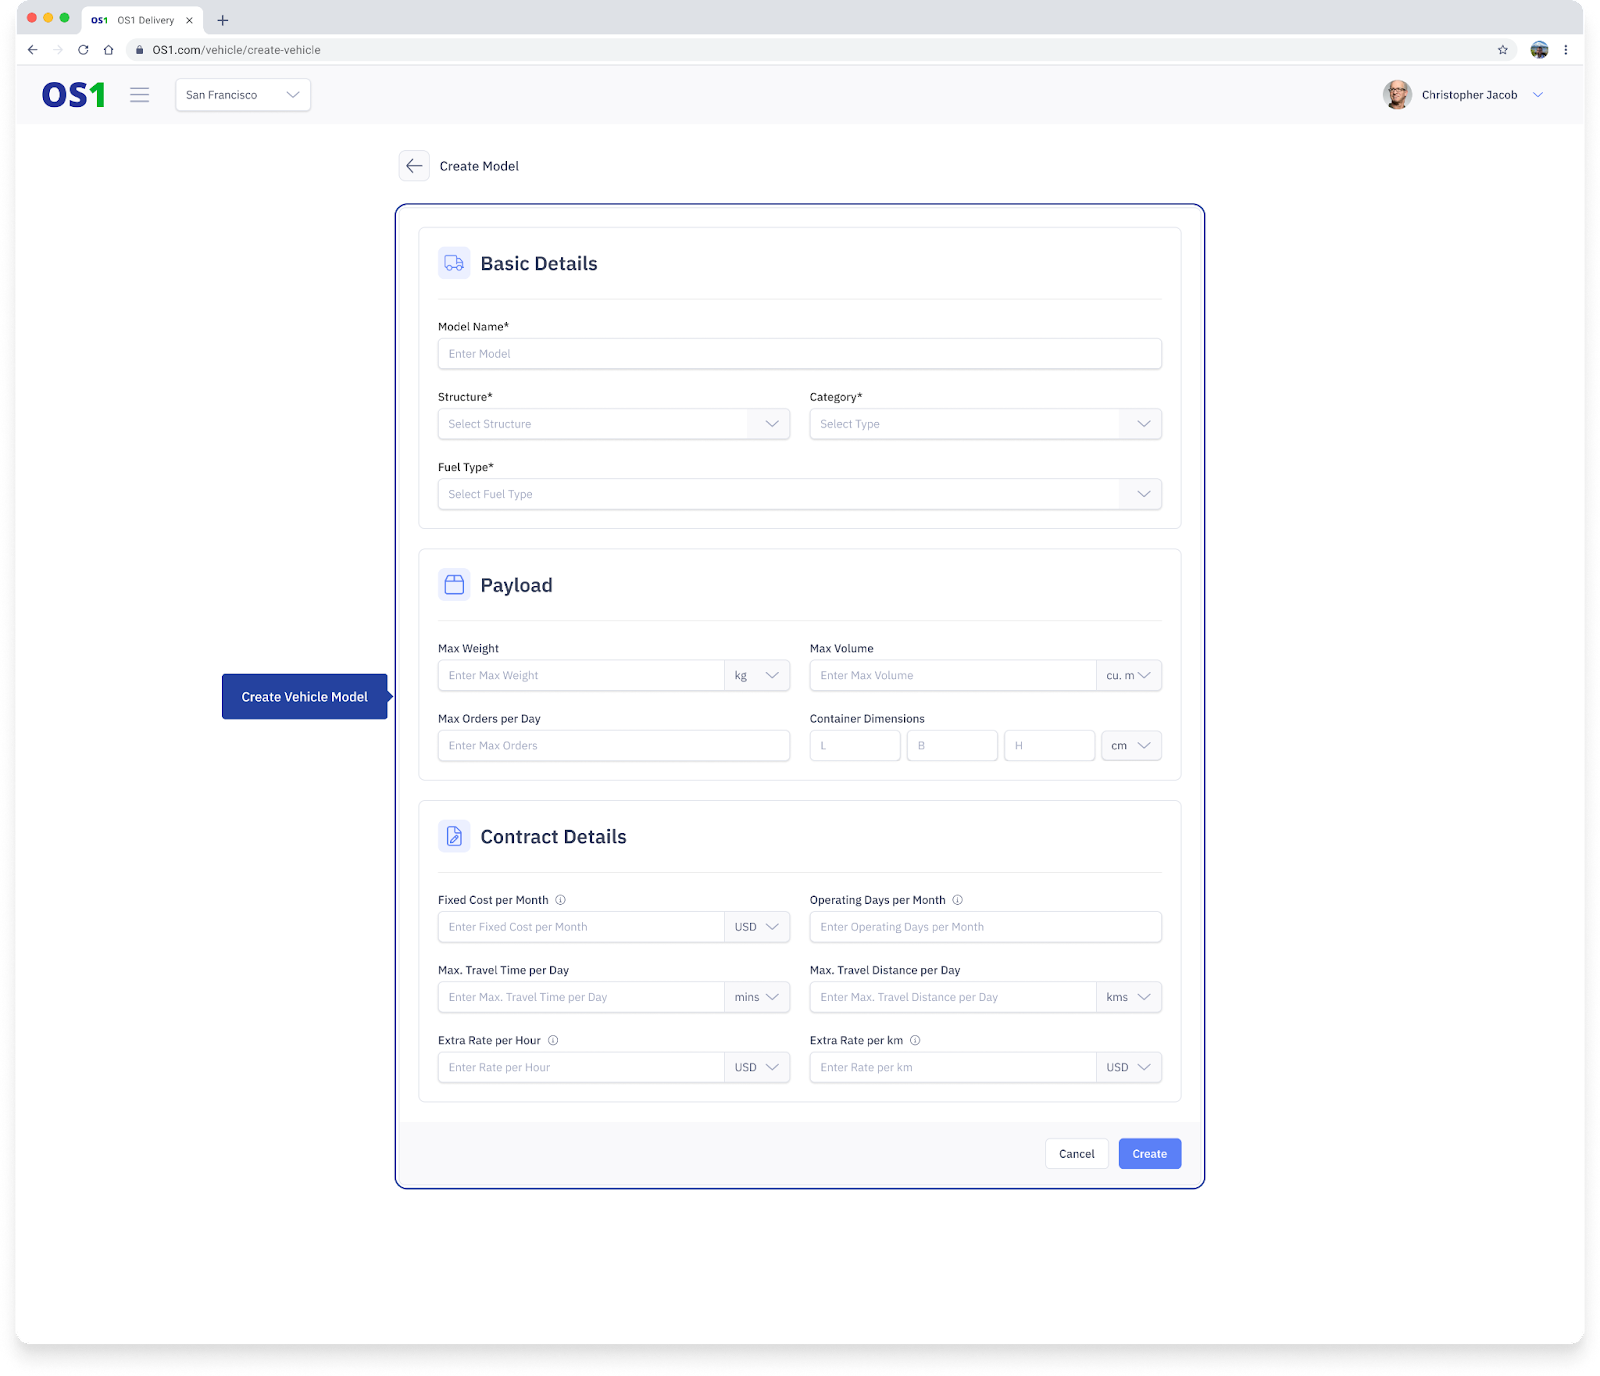The width and height of the screenshot is (1600, 1376).
Task: Click the Create button
Action: (x=1150, y=1154)
